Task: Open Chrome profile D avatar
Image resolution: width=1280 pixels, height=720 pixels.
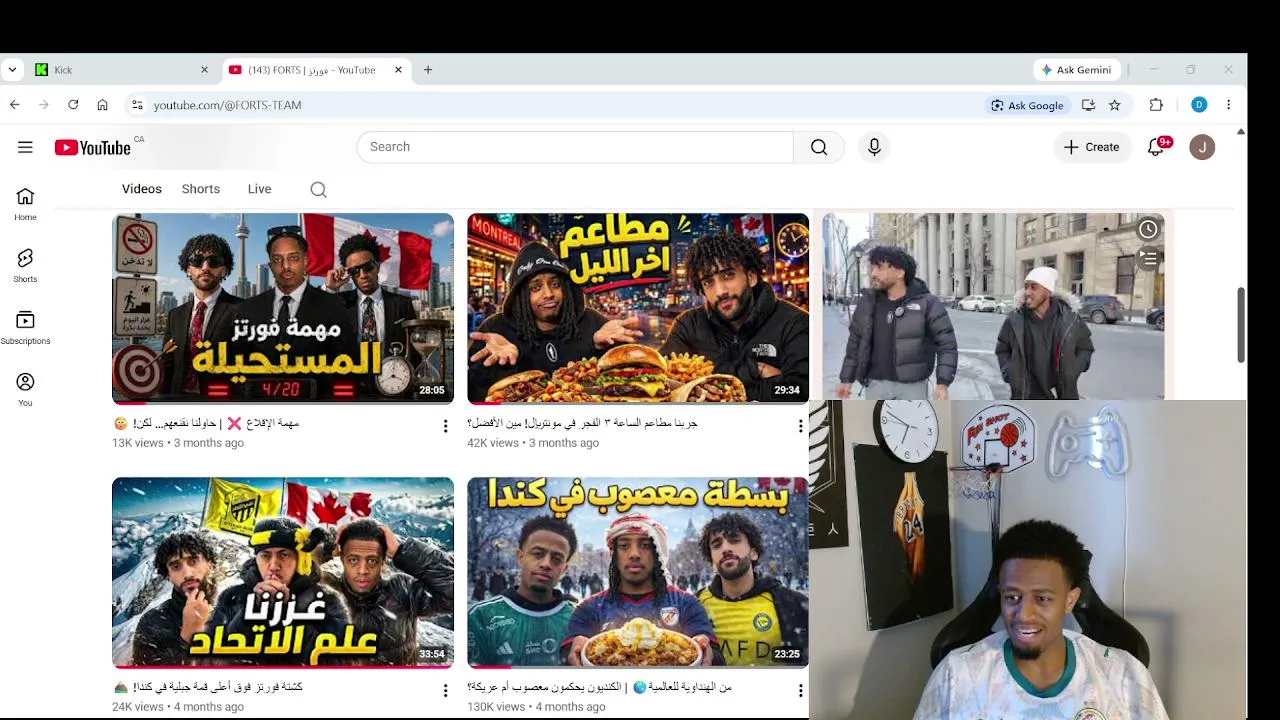Action: [x=1199, y=105]
